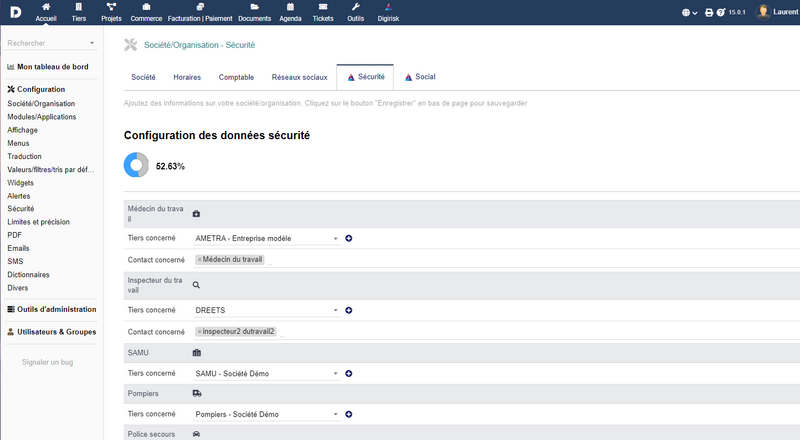Open the Outils top menu
Viewport: 800px width, 440px height.
coord(356,12)
